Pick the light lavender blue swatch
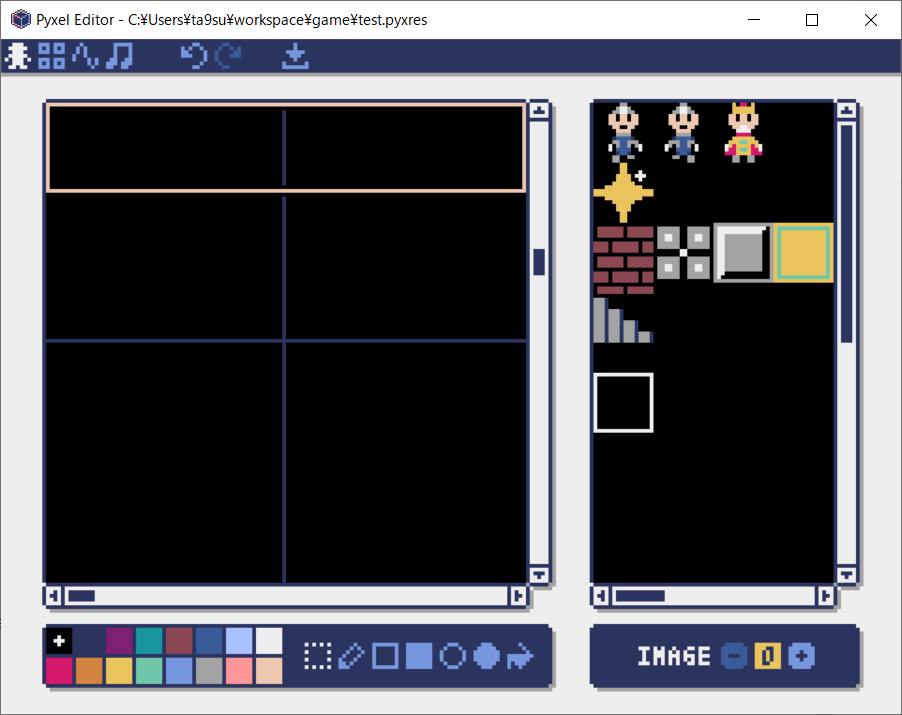Image resolution: width=902 pixels, height=715 pixels. pyautogui.click(x=239, y=641)
